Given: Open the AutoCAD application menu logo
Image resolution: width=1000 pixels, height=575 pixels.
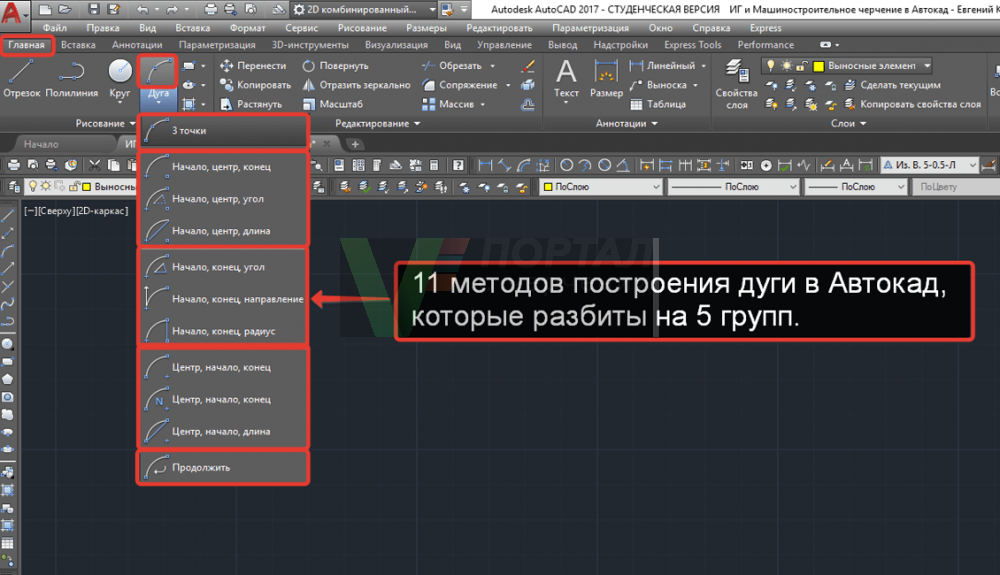Looking at the screenshot, I should pyautogui.click(x=13, y=13).
